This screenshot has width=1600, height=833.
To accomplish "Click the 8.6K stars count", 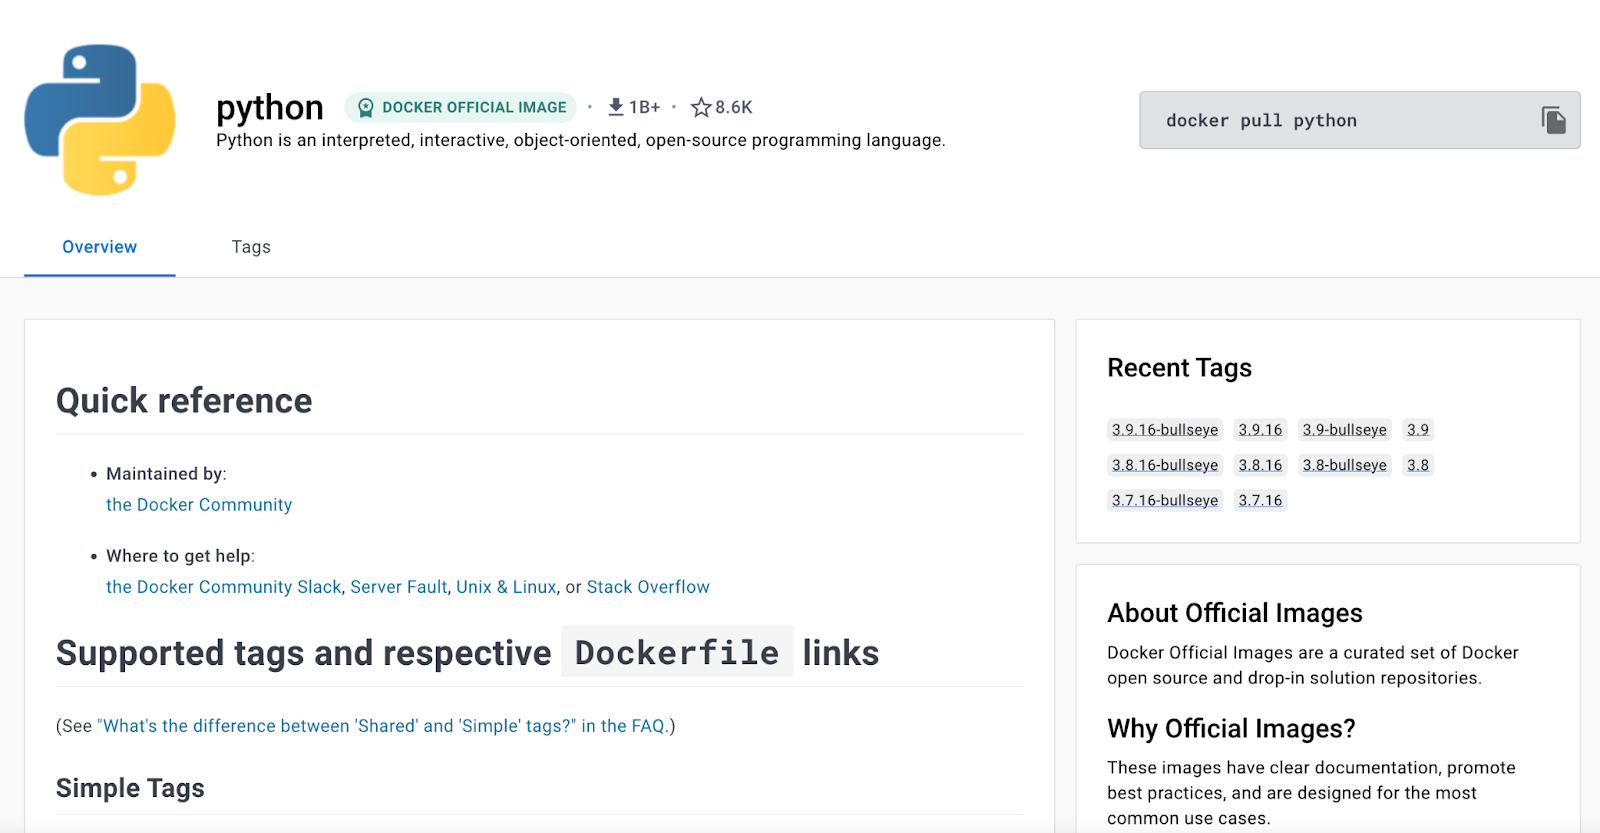I will pyautogui.click(x=734, y=107).
